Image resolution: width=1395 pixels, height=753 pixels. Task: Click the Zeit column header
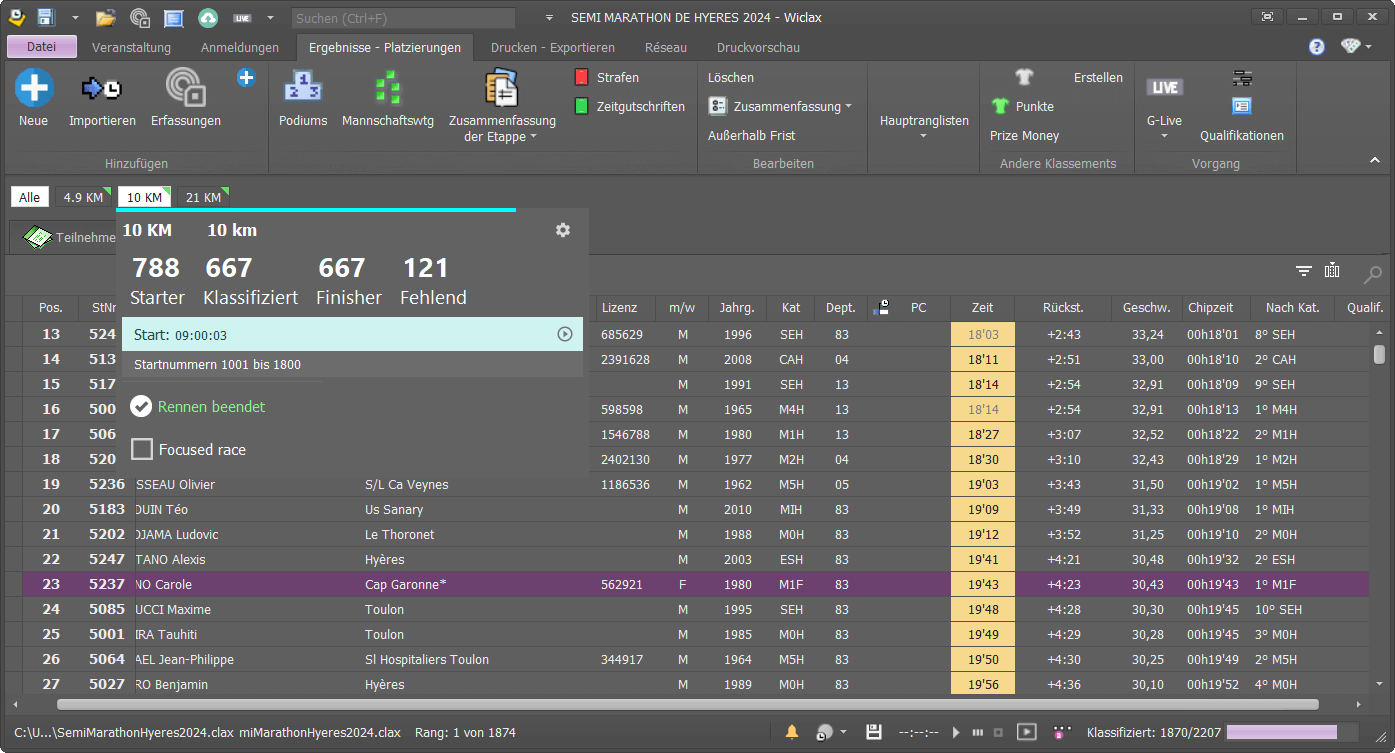[982, 308]
